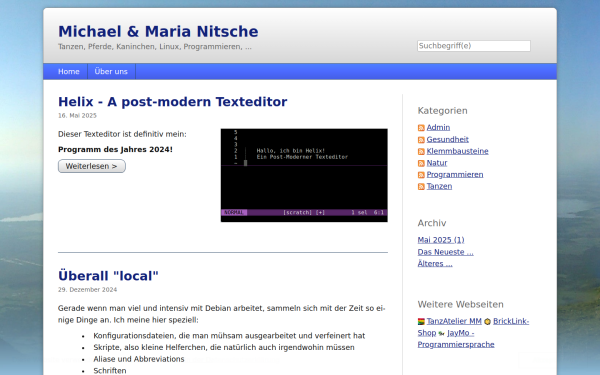The height and width of the screenshot is (375, 600).
Task: Open the Tanzen category link
Action: click(x=439, y=186)
